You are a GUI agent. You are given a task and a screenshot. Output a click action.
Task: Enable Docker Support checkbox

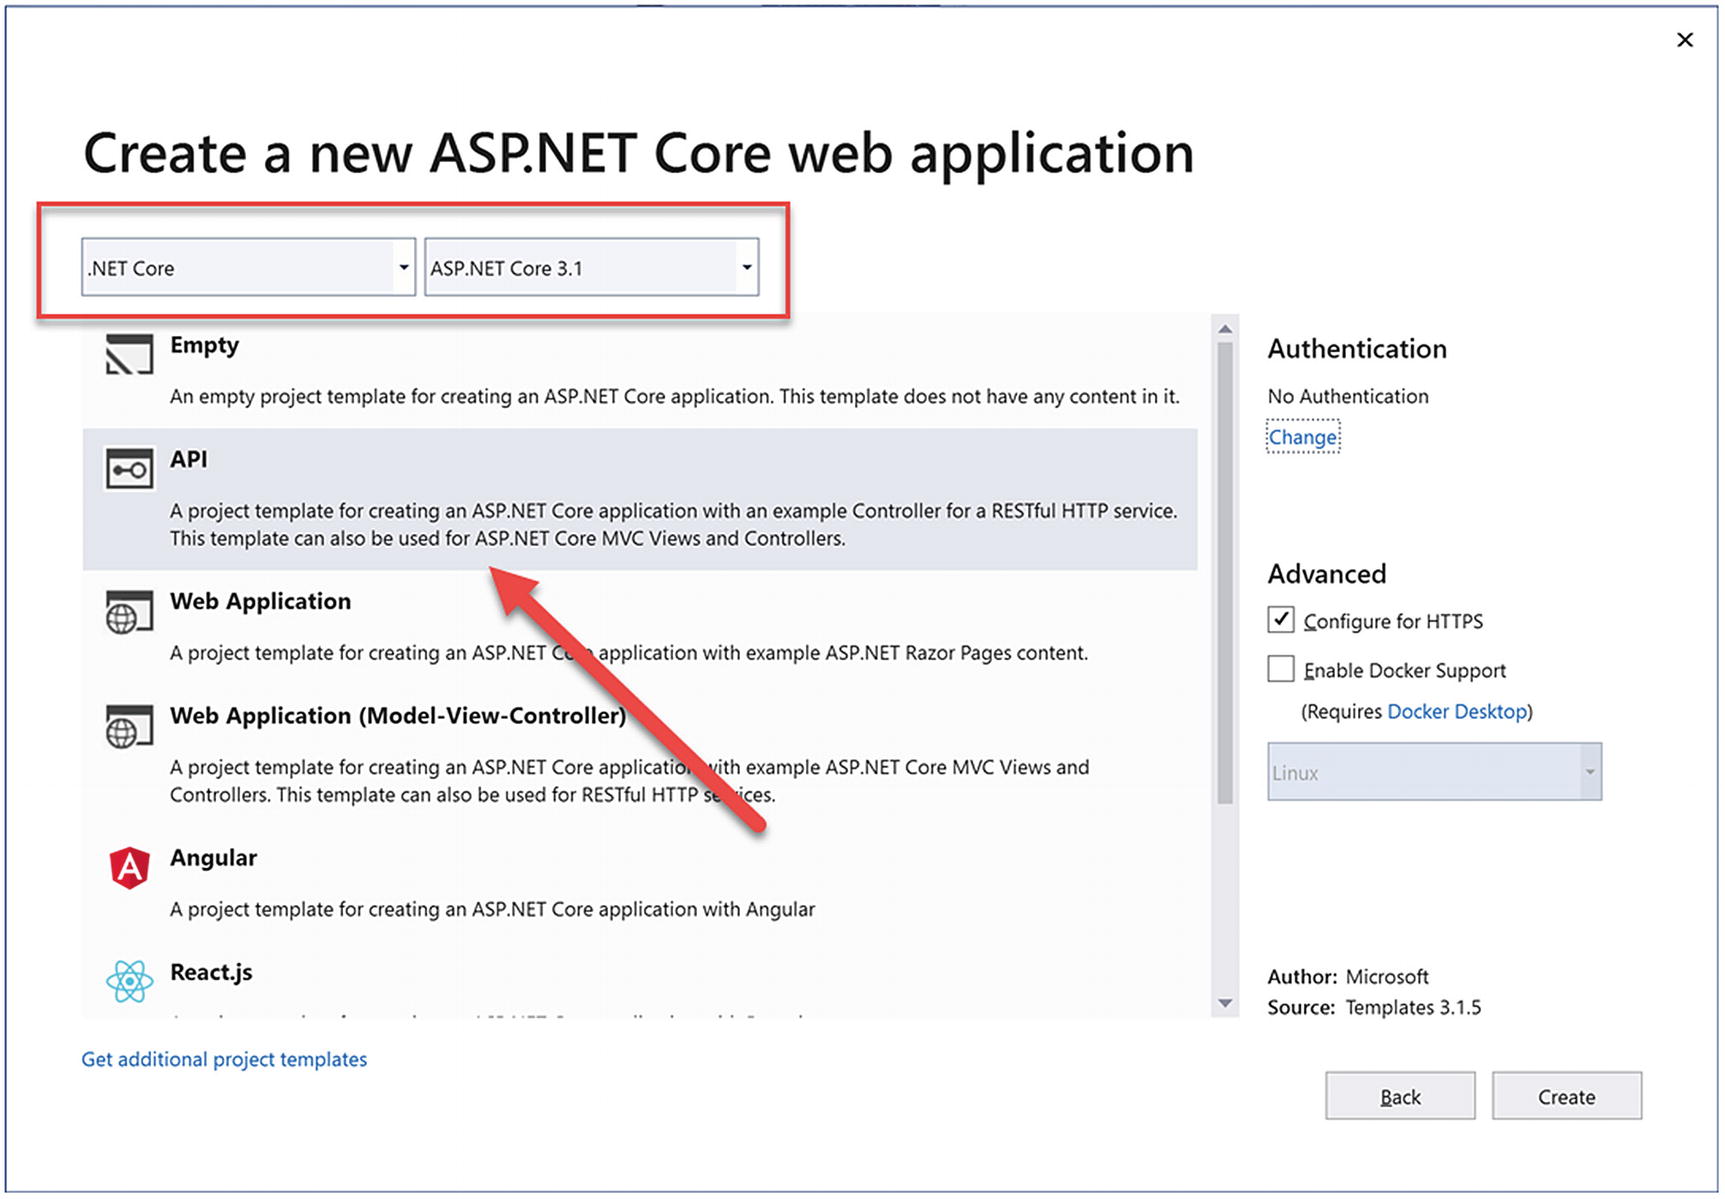1281,669
